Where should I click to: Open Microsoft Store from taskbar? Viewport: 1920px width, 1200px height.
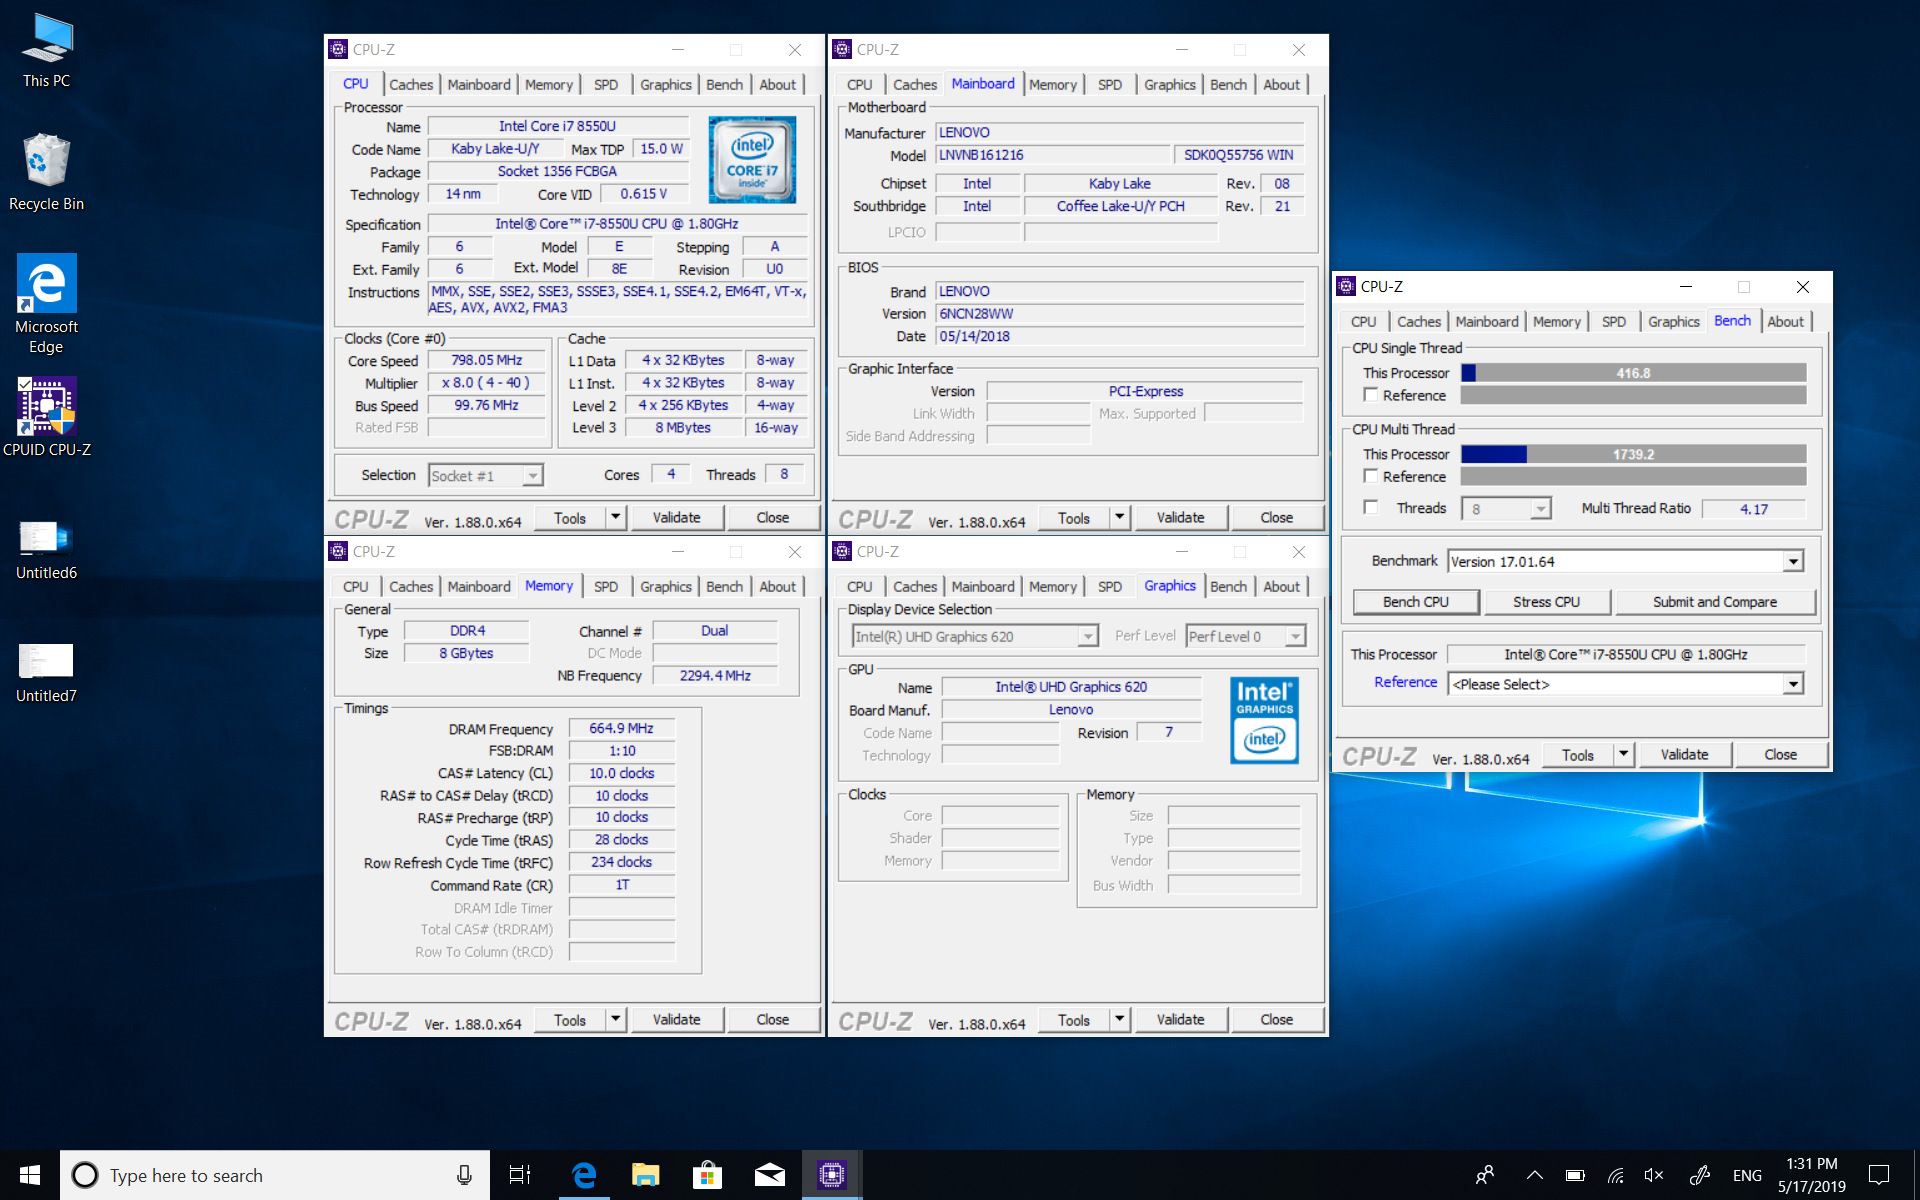[707, 1175]
